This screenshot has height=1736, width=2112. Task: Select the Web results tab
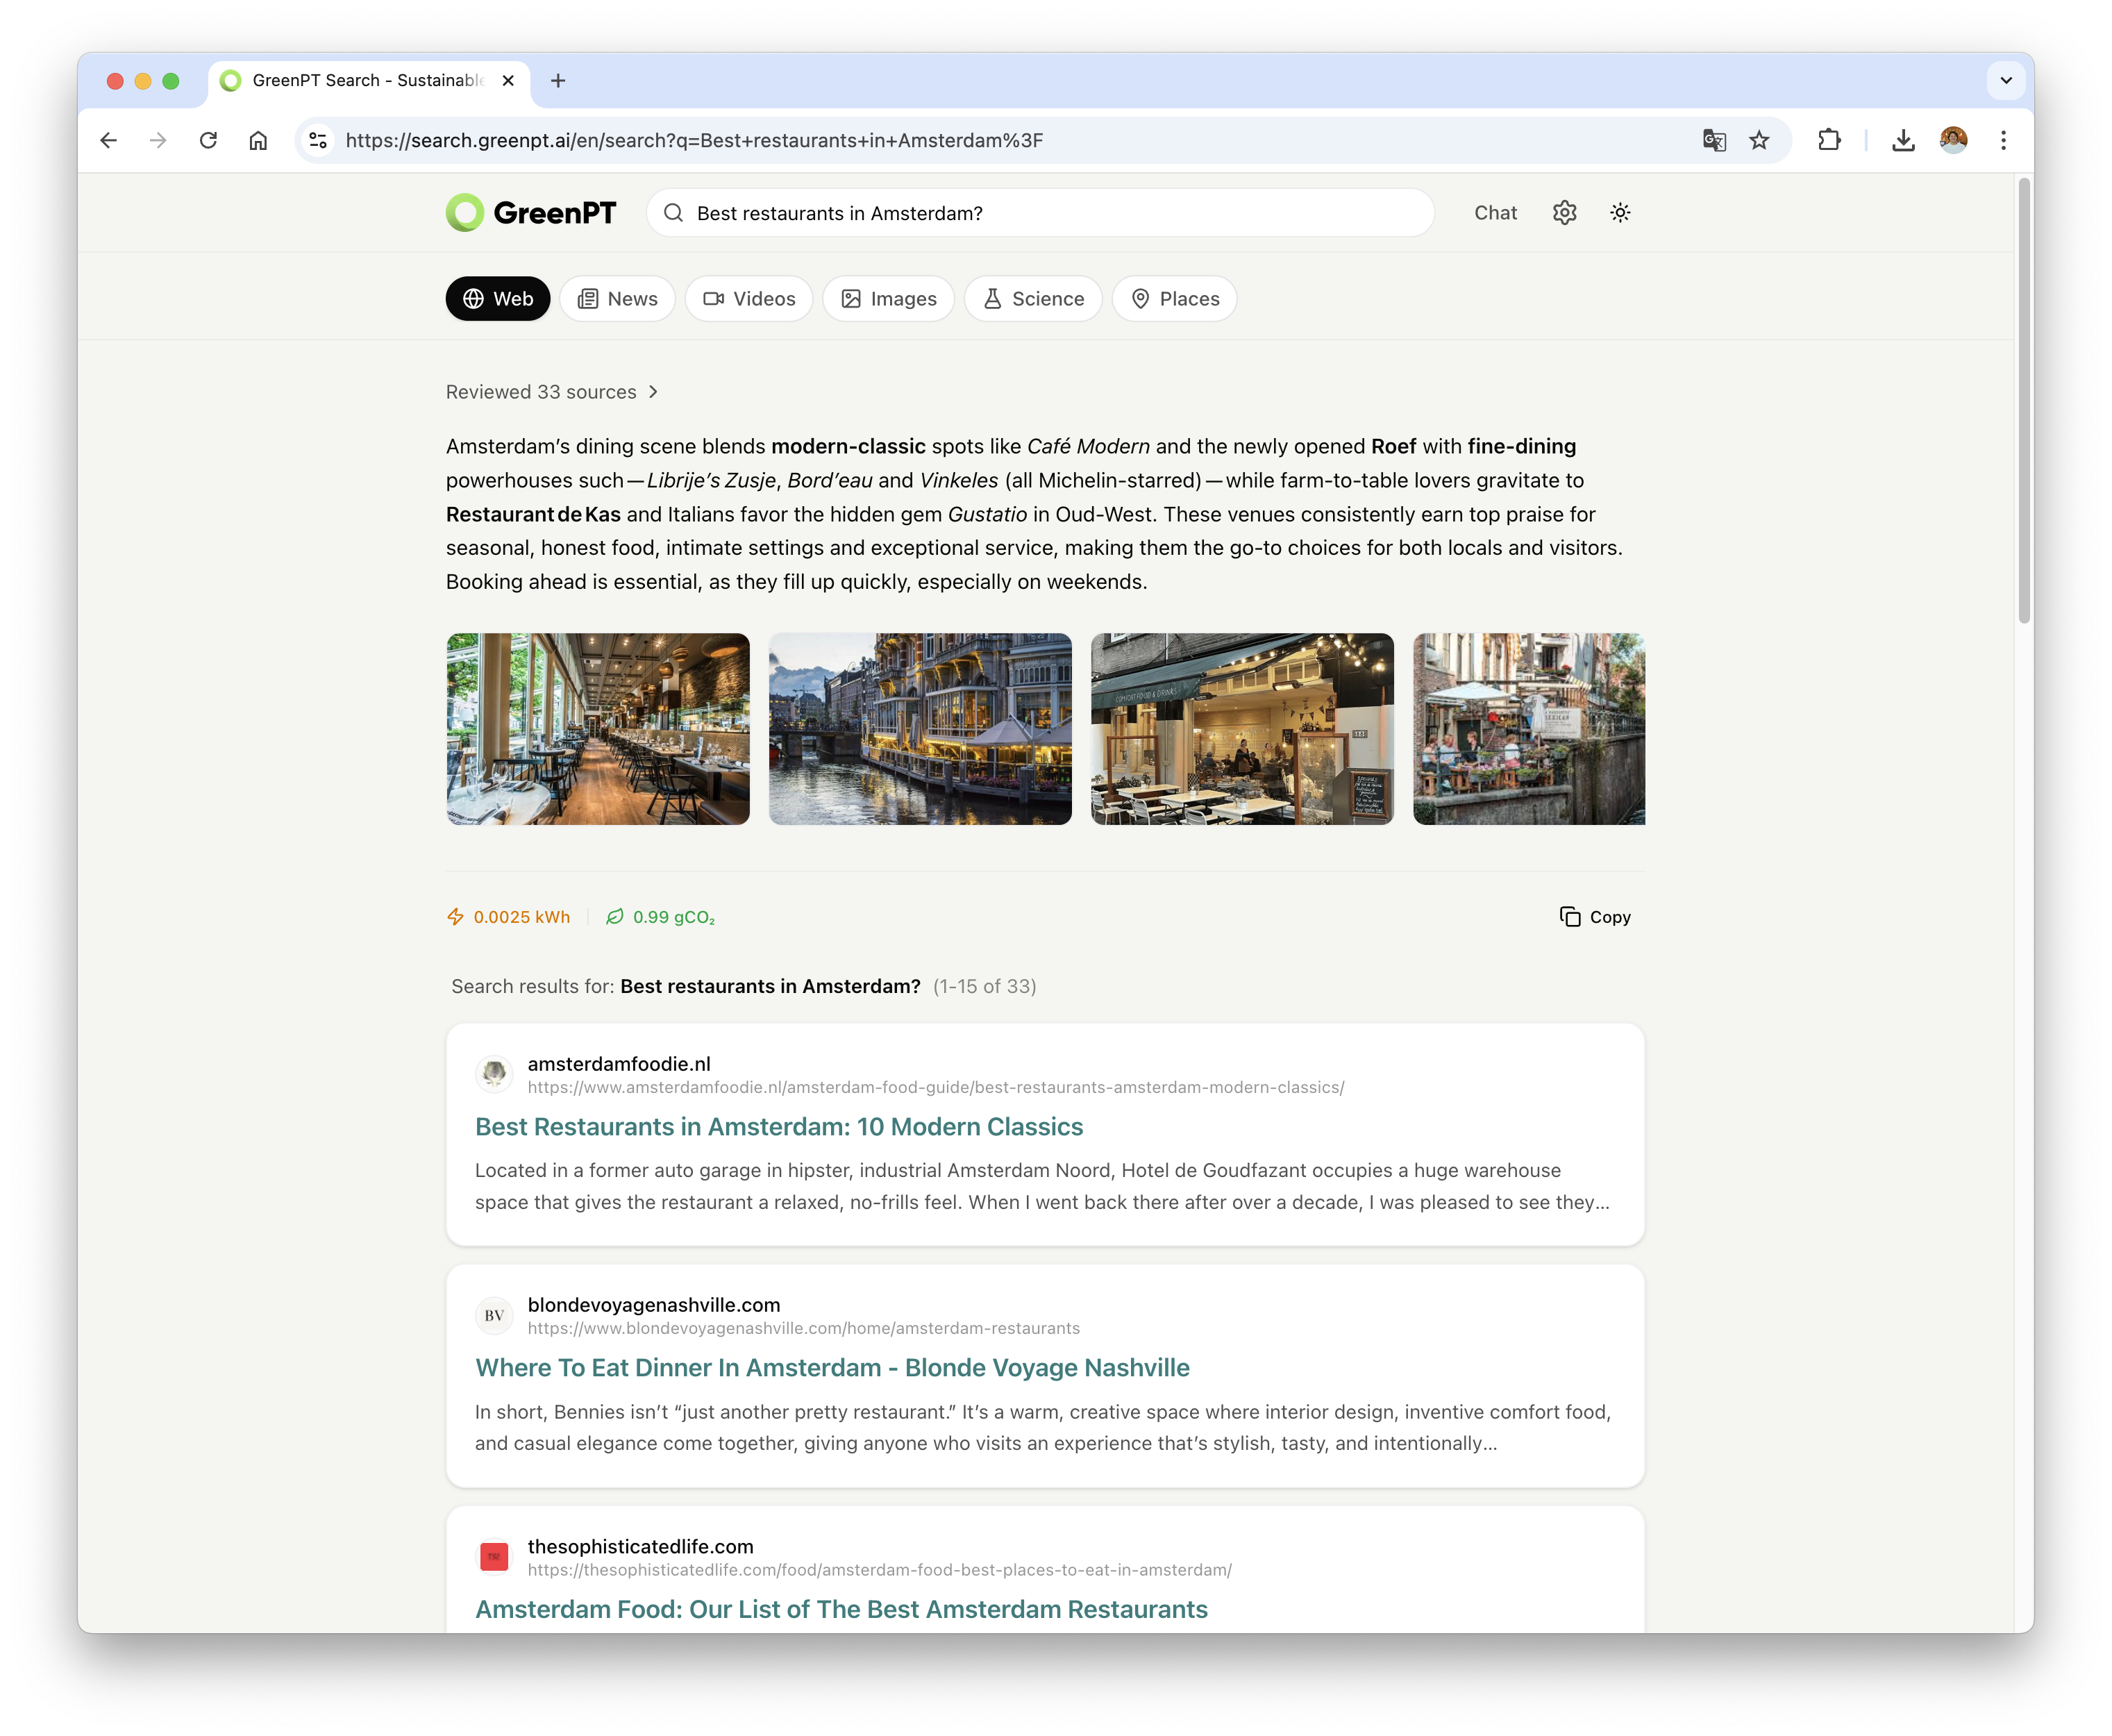497,298
